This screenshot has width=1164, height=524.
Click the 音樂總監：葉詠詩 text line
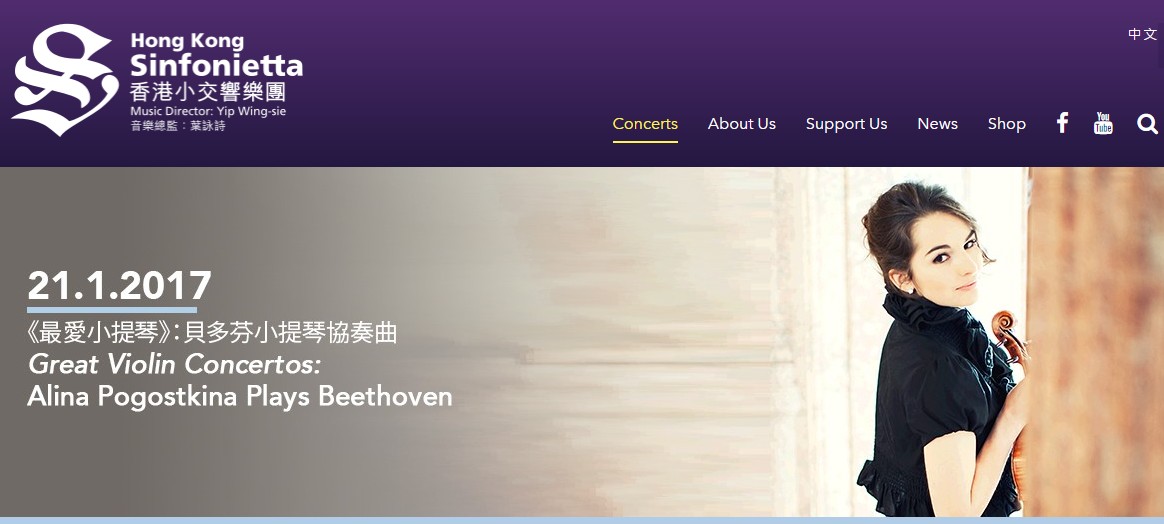click(178, 125)
